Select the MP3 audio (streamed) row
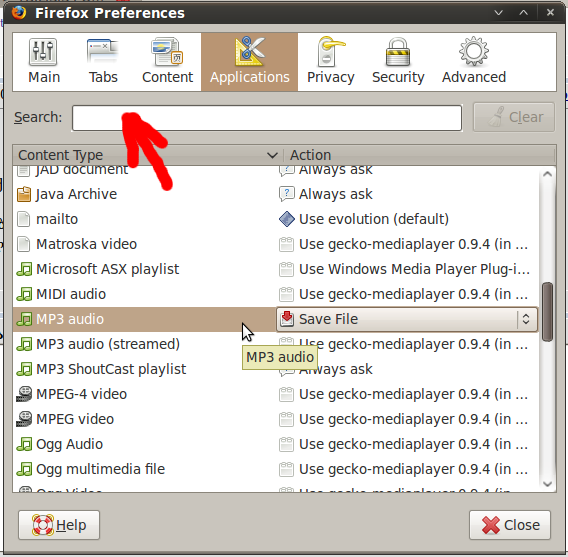 click(276, 344)
